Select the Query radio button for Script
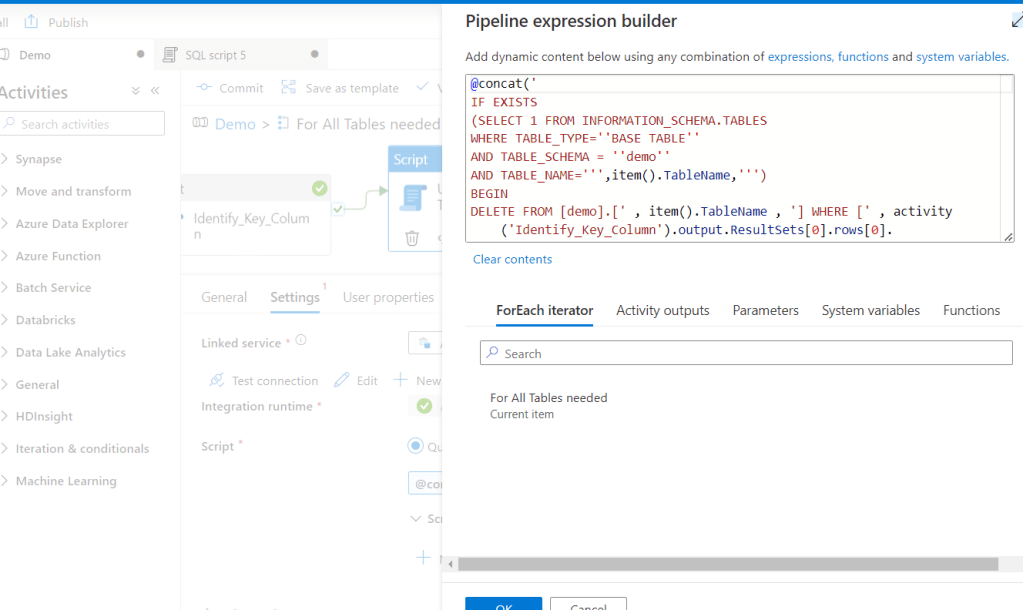The image size is (1023, 610). coord(415,446)
